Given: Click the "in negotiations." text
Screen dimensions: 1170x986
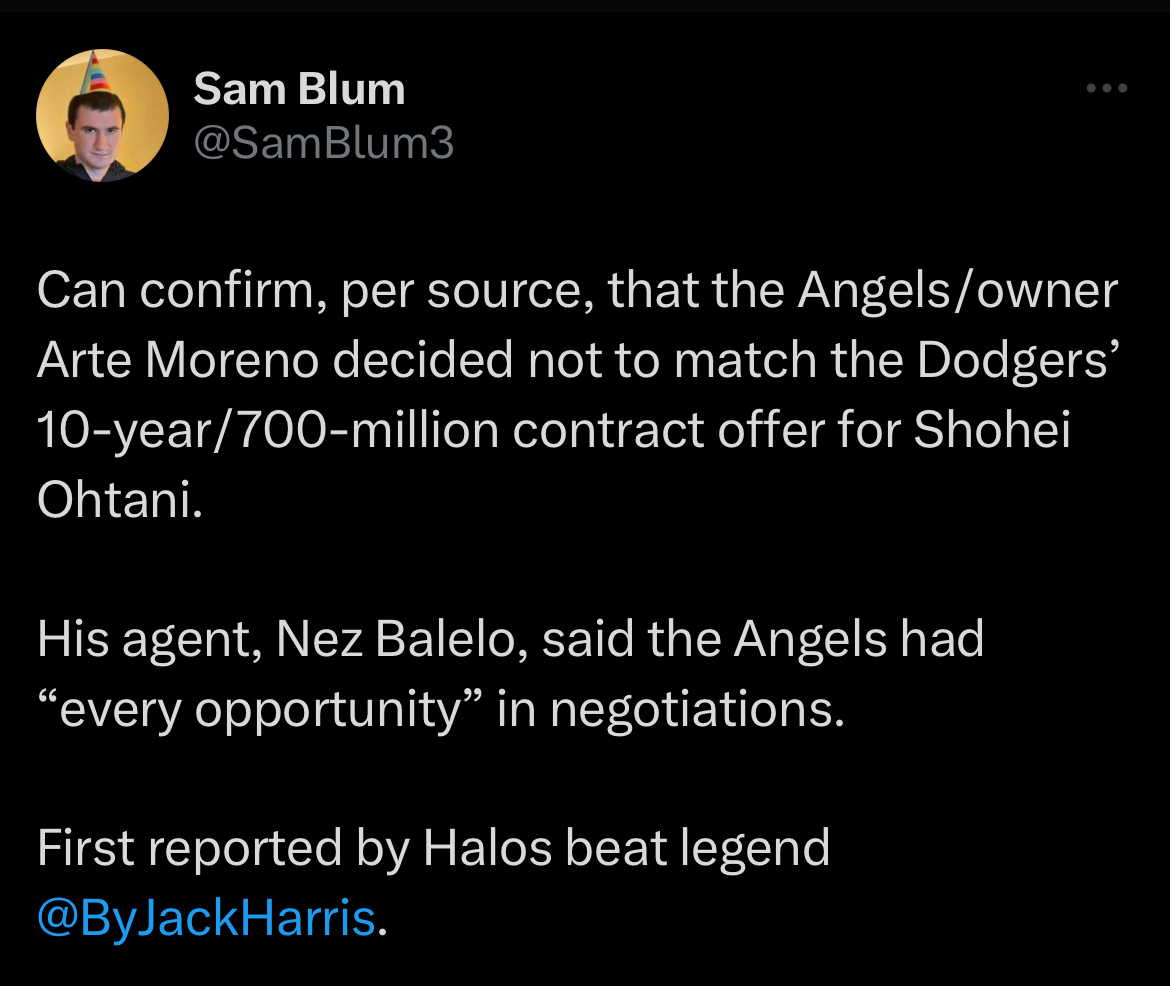Looking at the screenshot, I should (x=671, y=710).
